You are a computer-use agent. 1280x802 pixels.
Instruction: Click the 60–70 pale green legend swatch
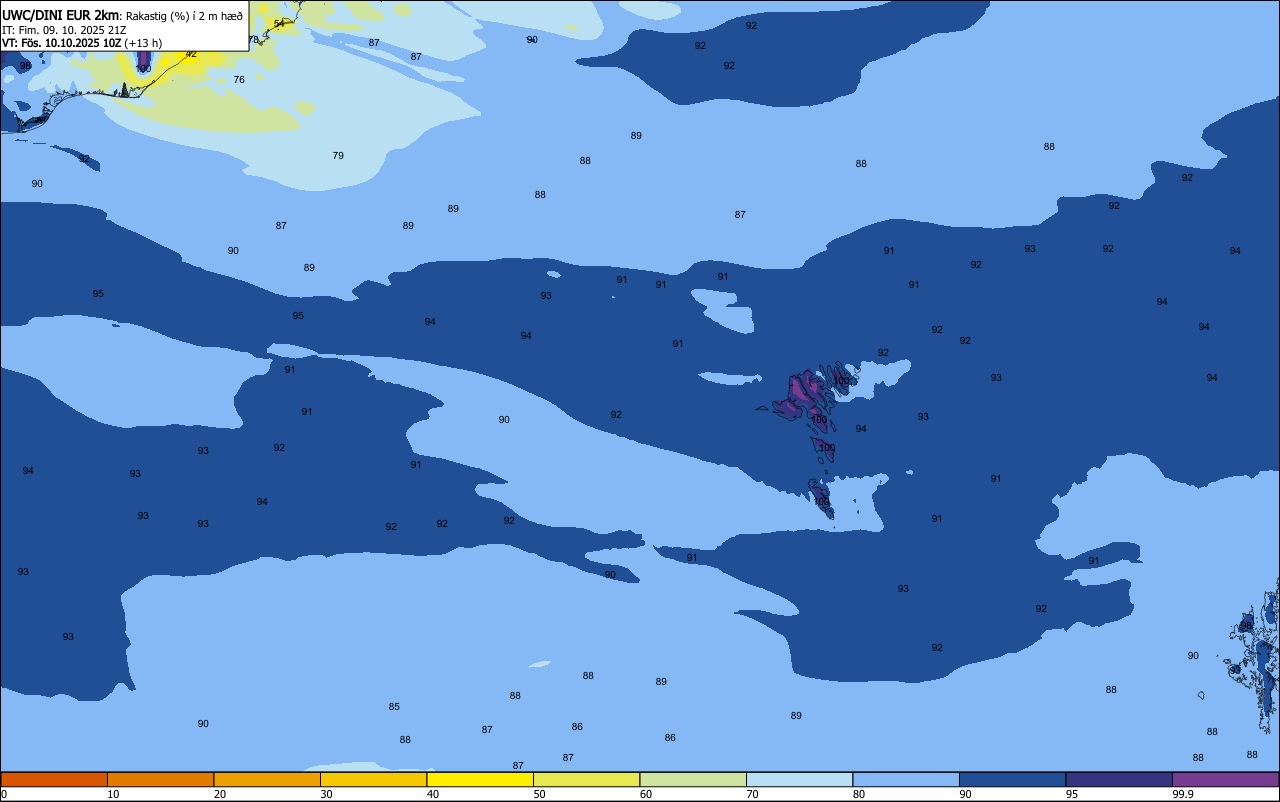(693, 779)
